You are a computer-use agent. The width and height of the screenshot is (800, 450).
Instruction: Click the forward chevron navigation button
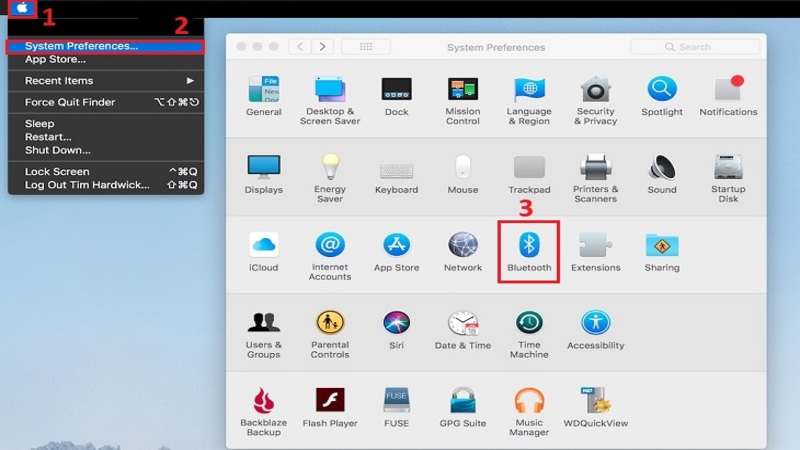point(322,47)
